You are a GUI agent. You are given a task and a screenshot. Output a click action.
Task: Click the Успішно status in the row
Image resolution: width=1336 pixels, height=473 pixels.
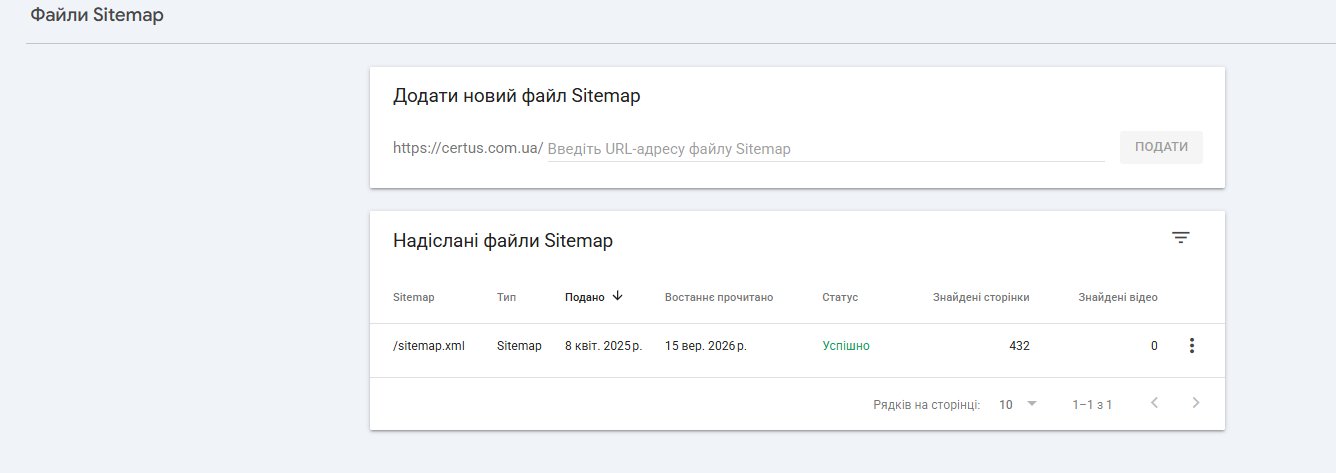846,346
